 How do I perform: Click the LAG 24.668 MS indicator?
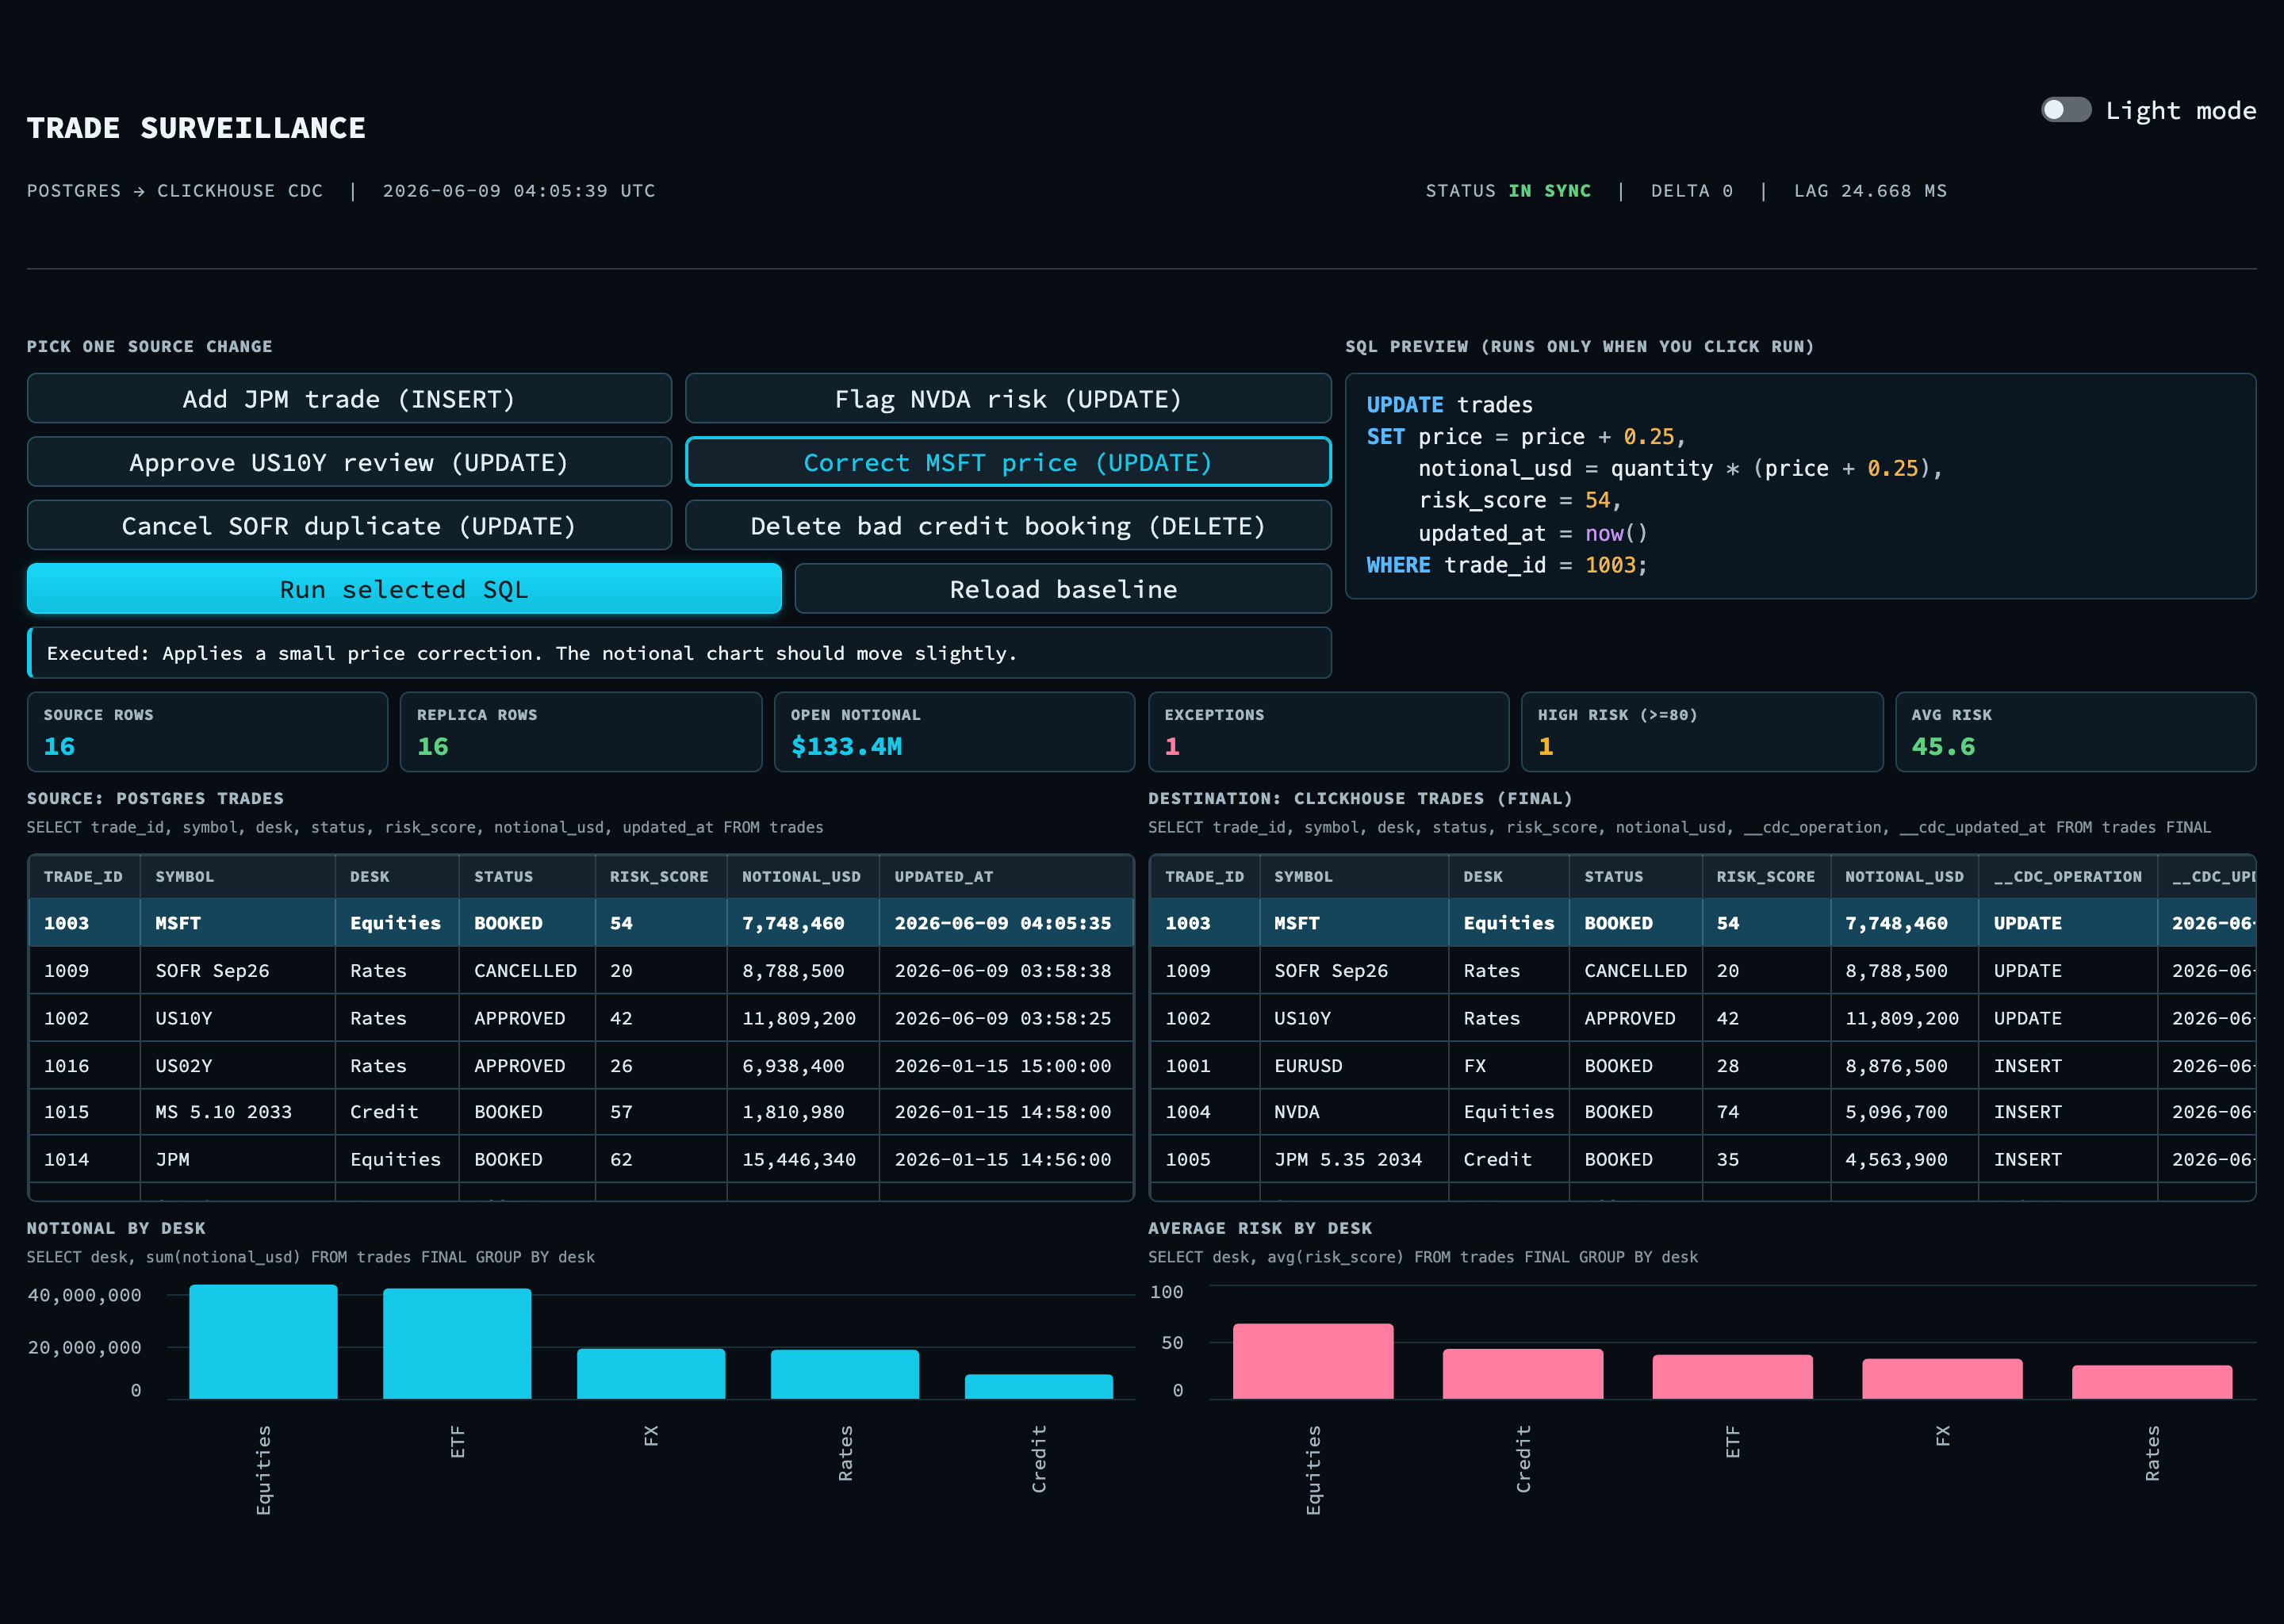(x=1870, y=191)
